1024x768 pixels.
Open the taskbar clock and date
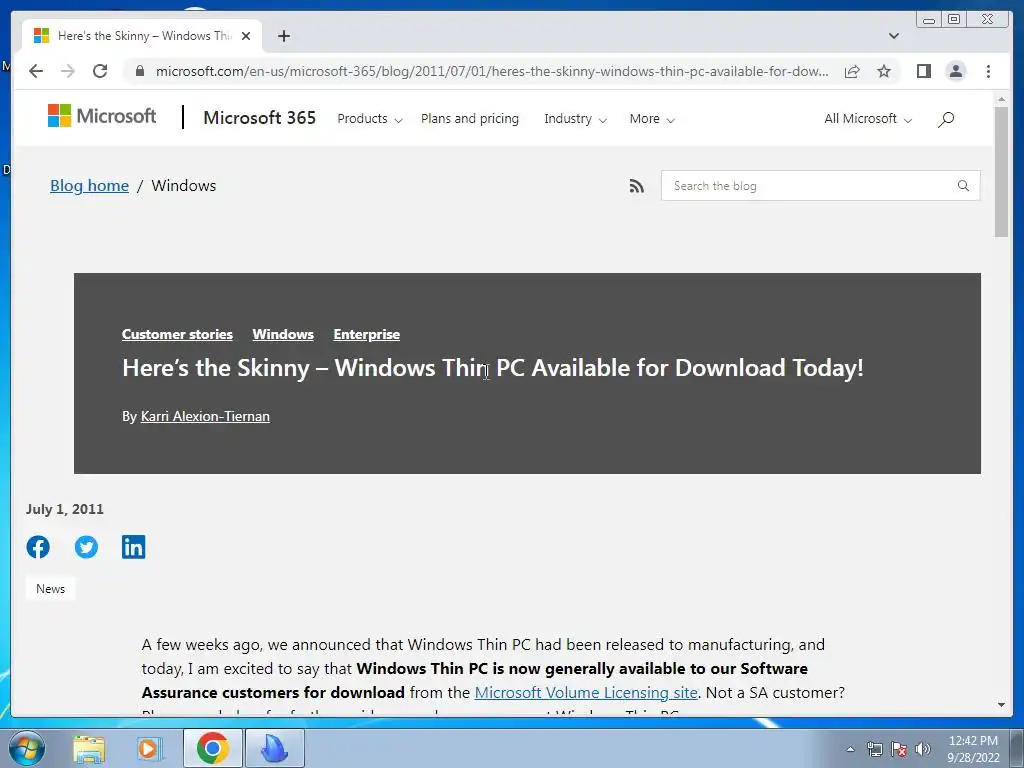973,749
